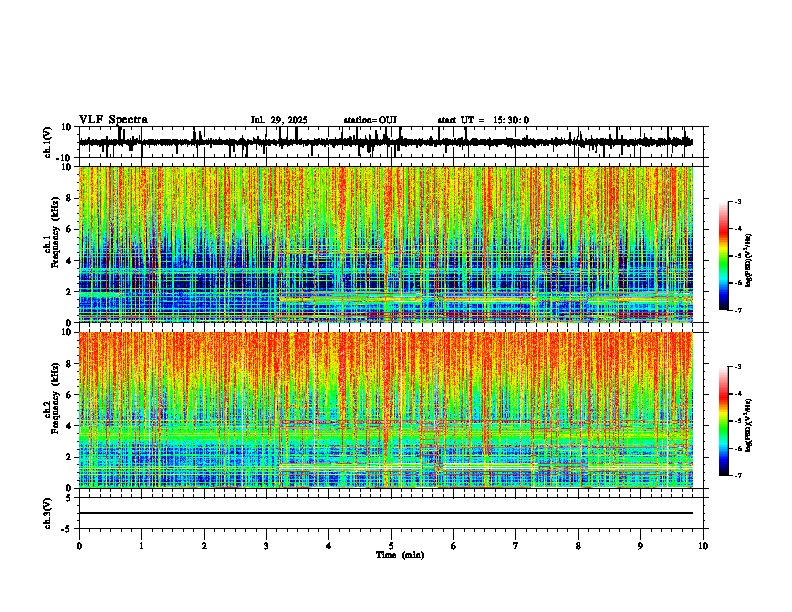Click the date text "Jul. 29, 2025"

coord(279,120)
